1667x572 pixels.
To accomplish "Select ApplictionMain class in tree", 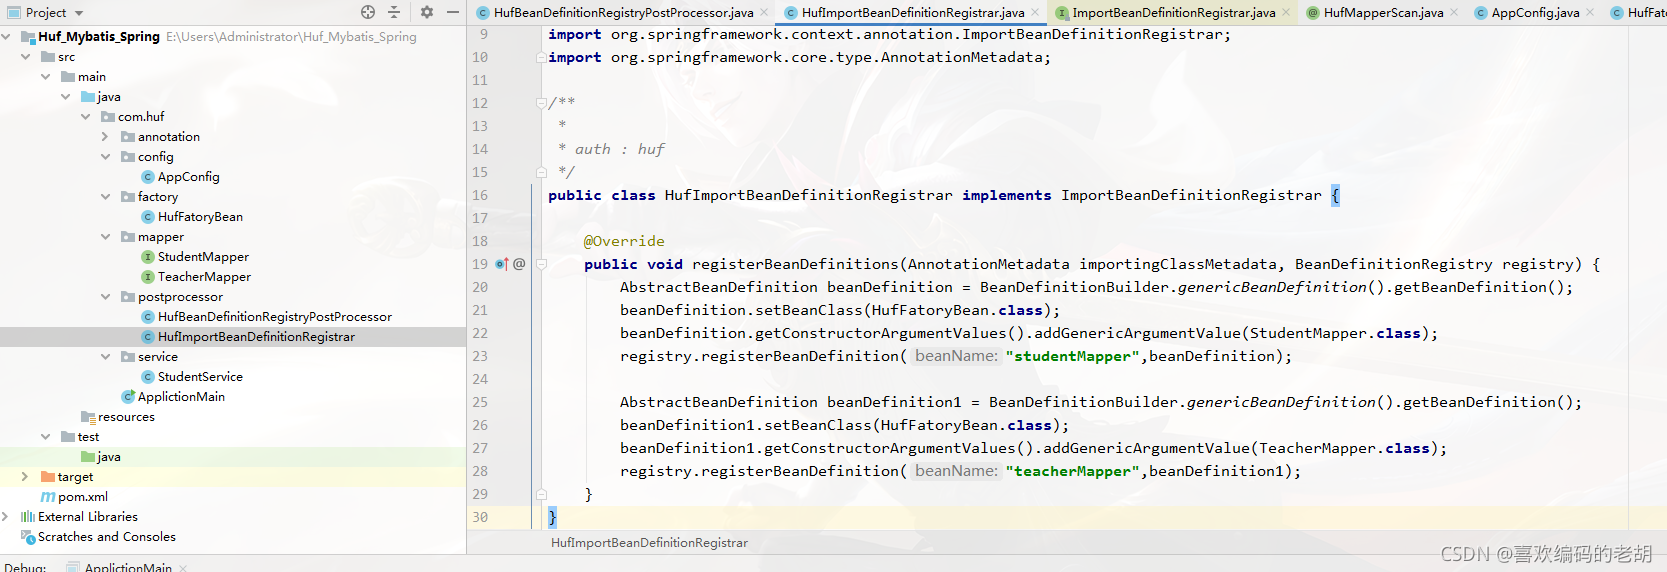I will (x=181, y=397).
